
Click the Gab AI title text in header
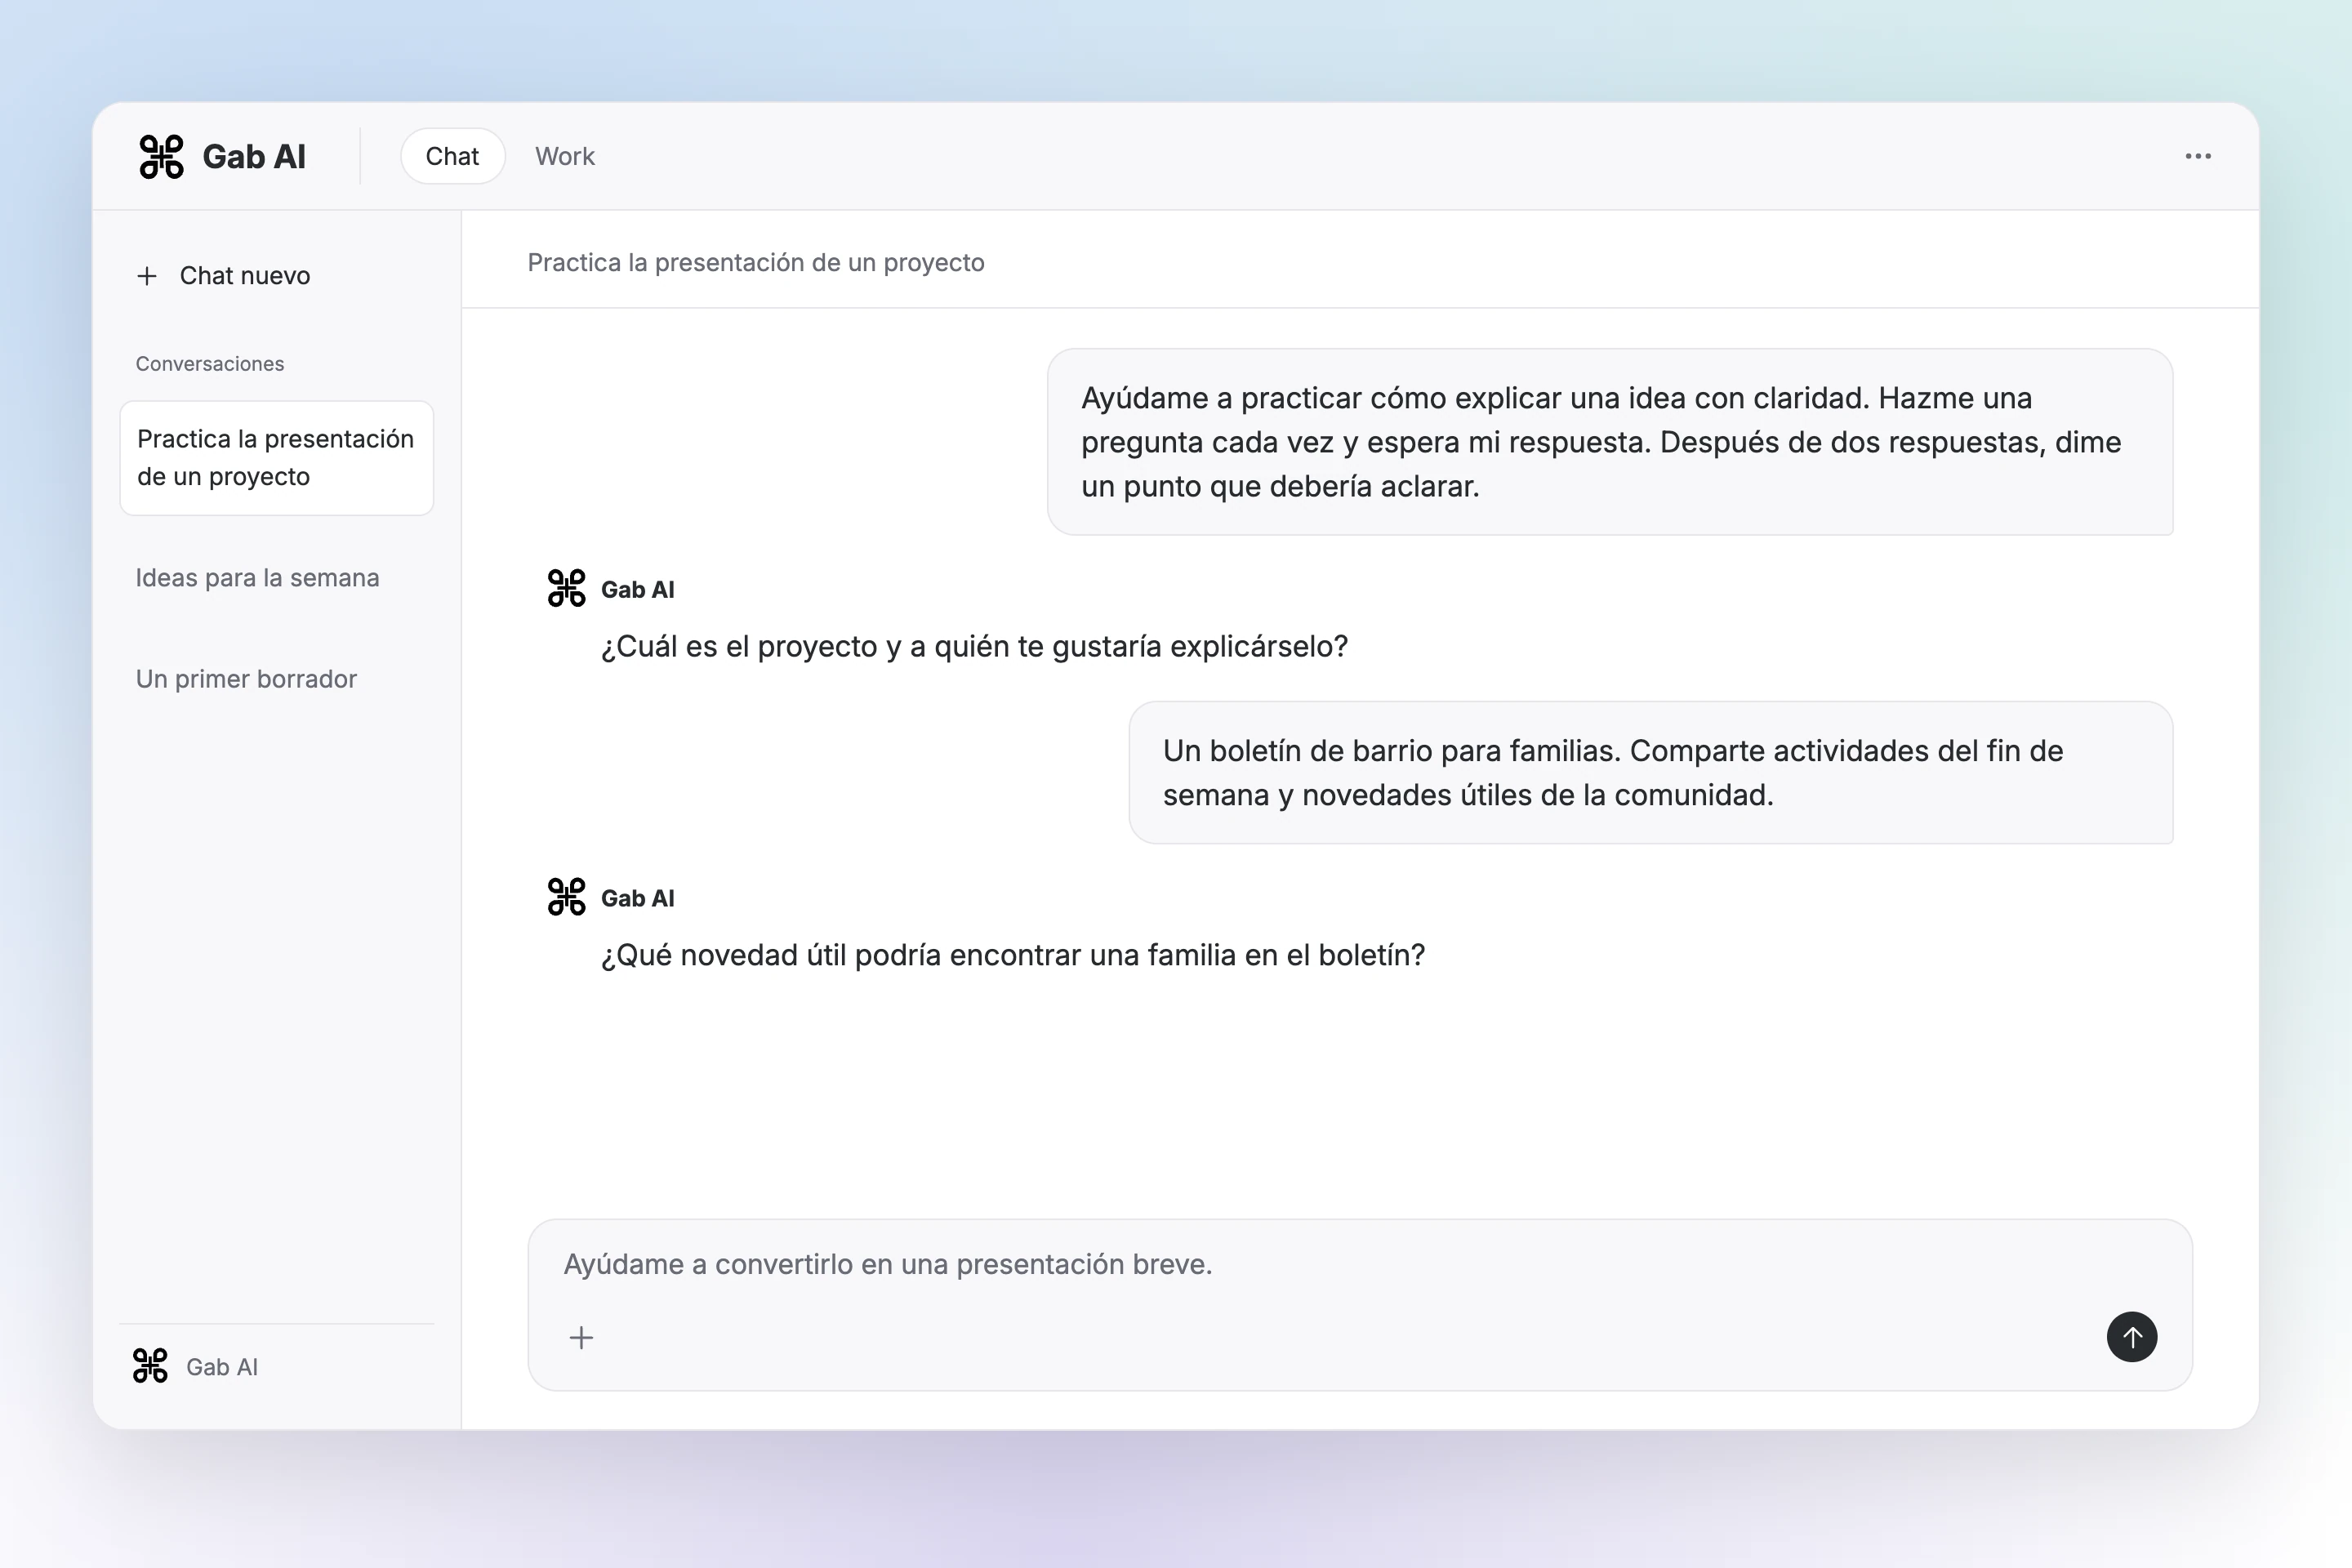click(x=254, y=157)
